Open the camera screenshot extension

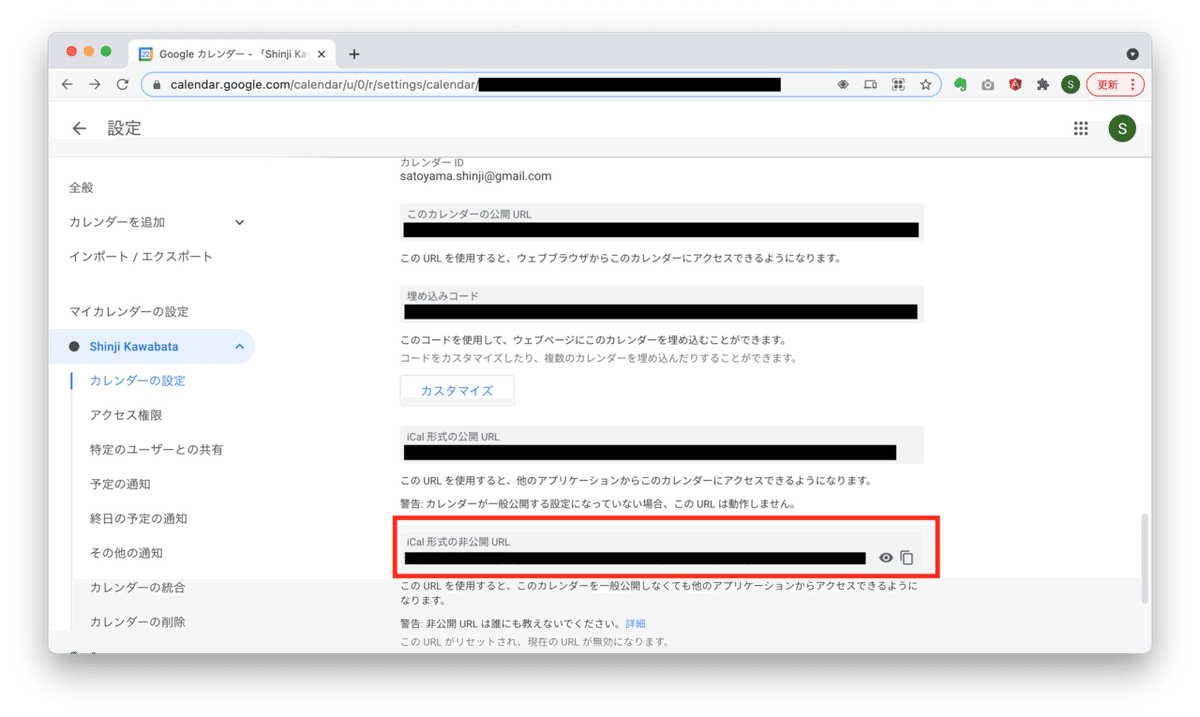coord(988,85)
